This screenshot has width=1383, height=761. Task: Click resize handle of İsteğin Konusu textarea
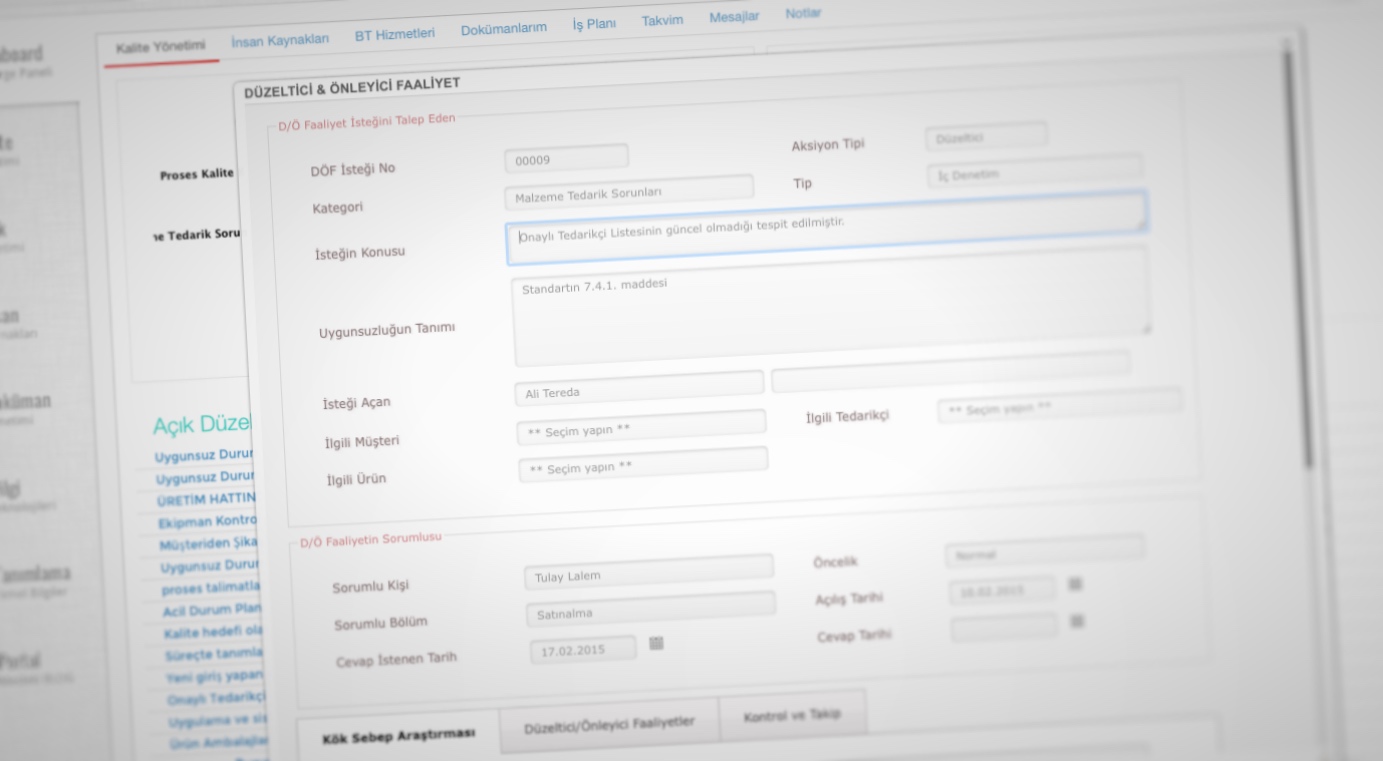pyautogui.click(x=1141, y=226)
